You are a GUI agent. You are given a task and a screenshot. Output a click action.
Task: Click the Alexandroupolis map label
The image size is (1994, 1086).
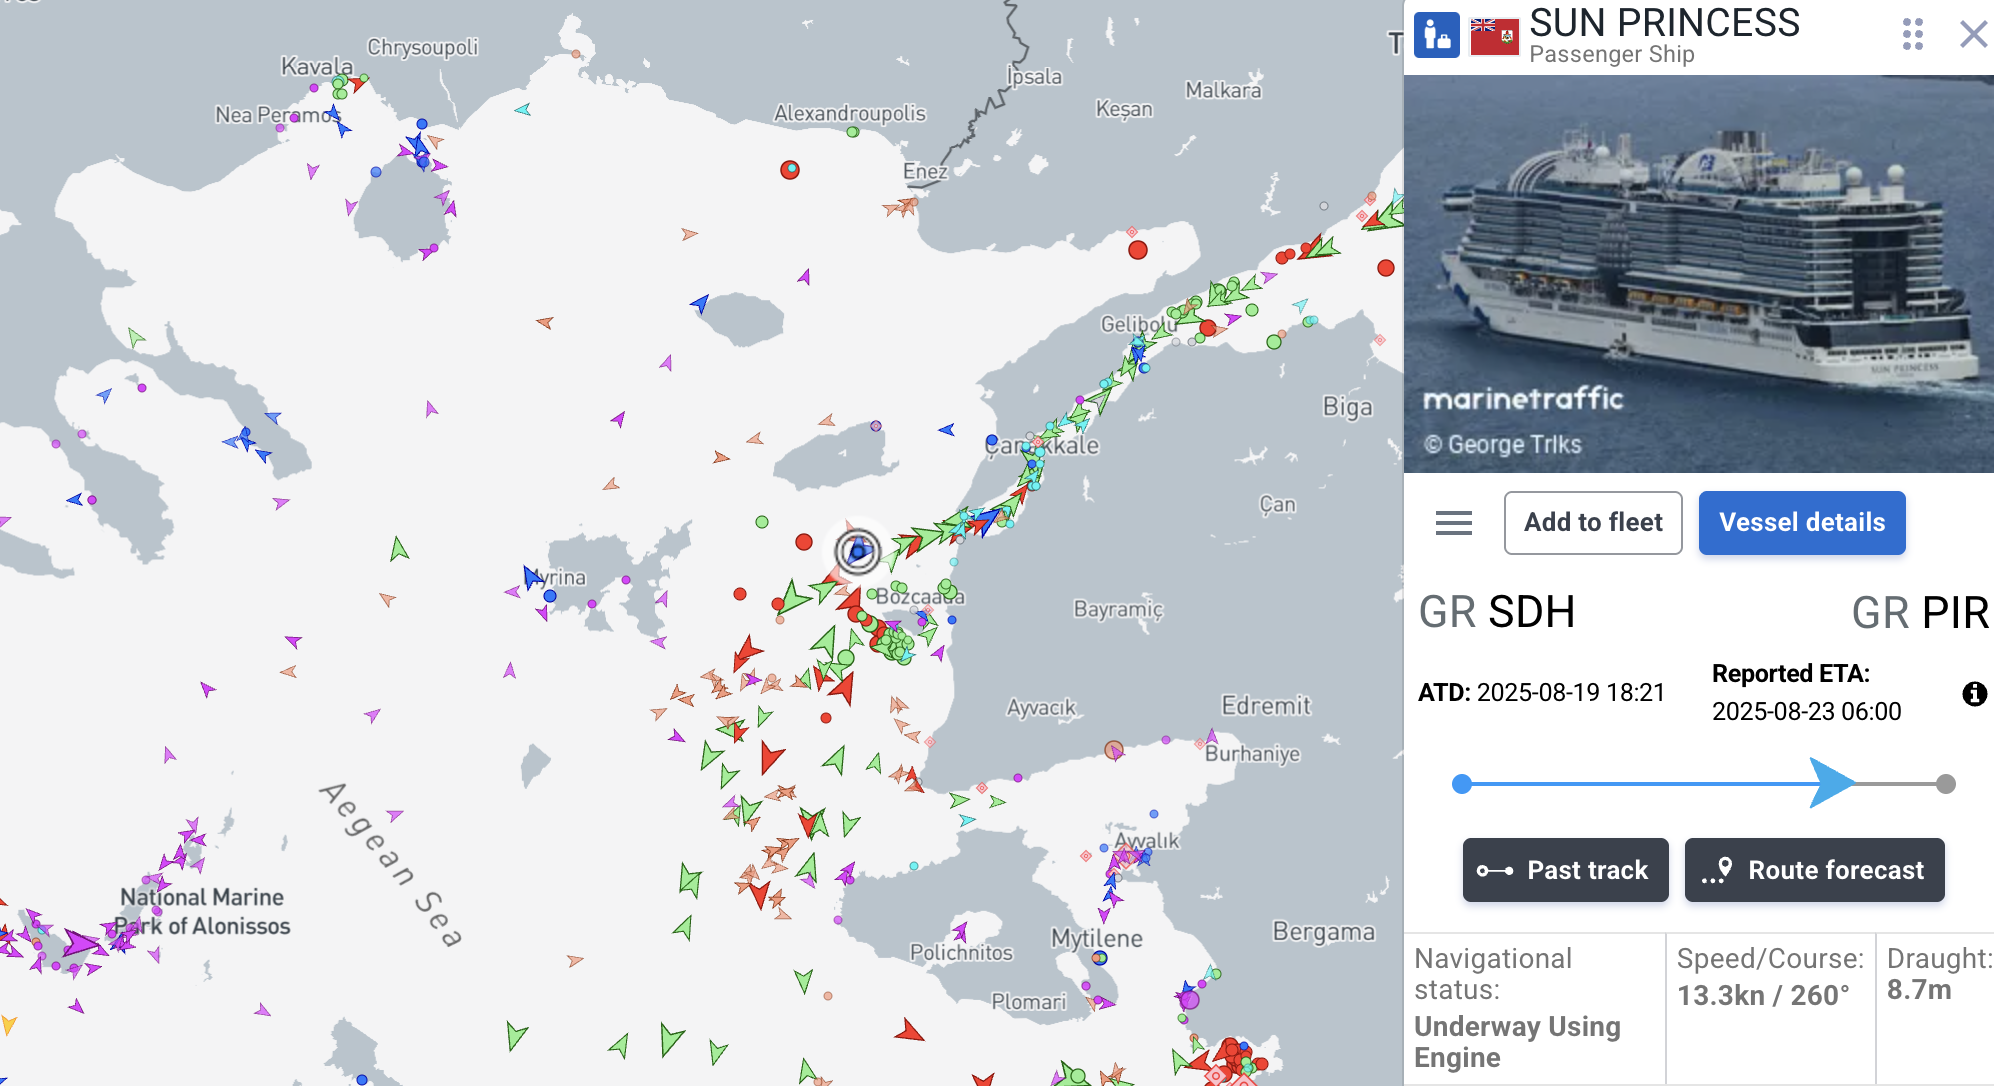(850, 113)
